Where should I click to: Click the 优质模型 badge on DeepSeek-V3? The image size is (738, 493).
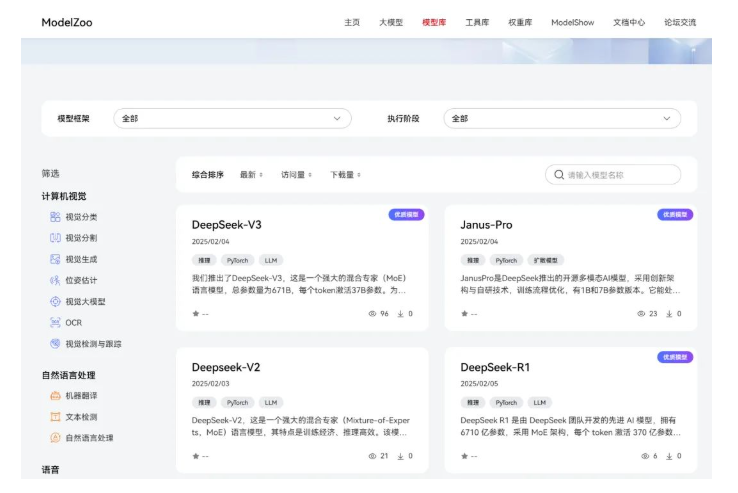tap(406, 215)
